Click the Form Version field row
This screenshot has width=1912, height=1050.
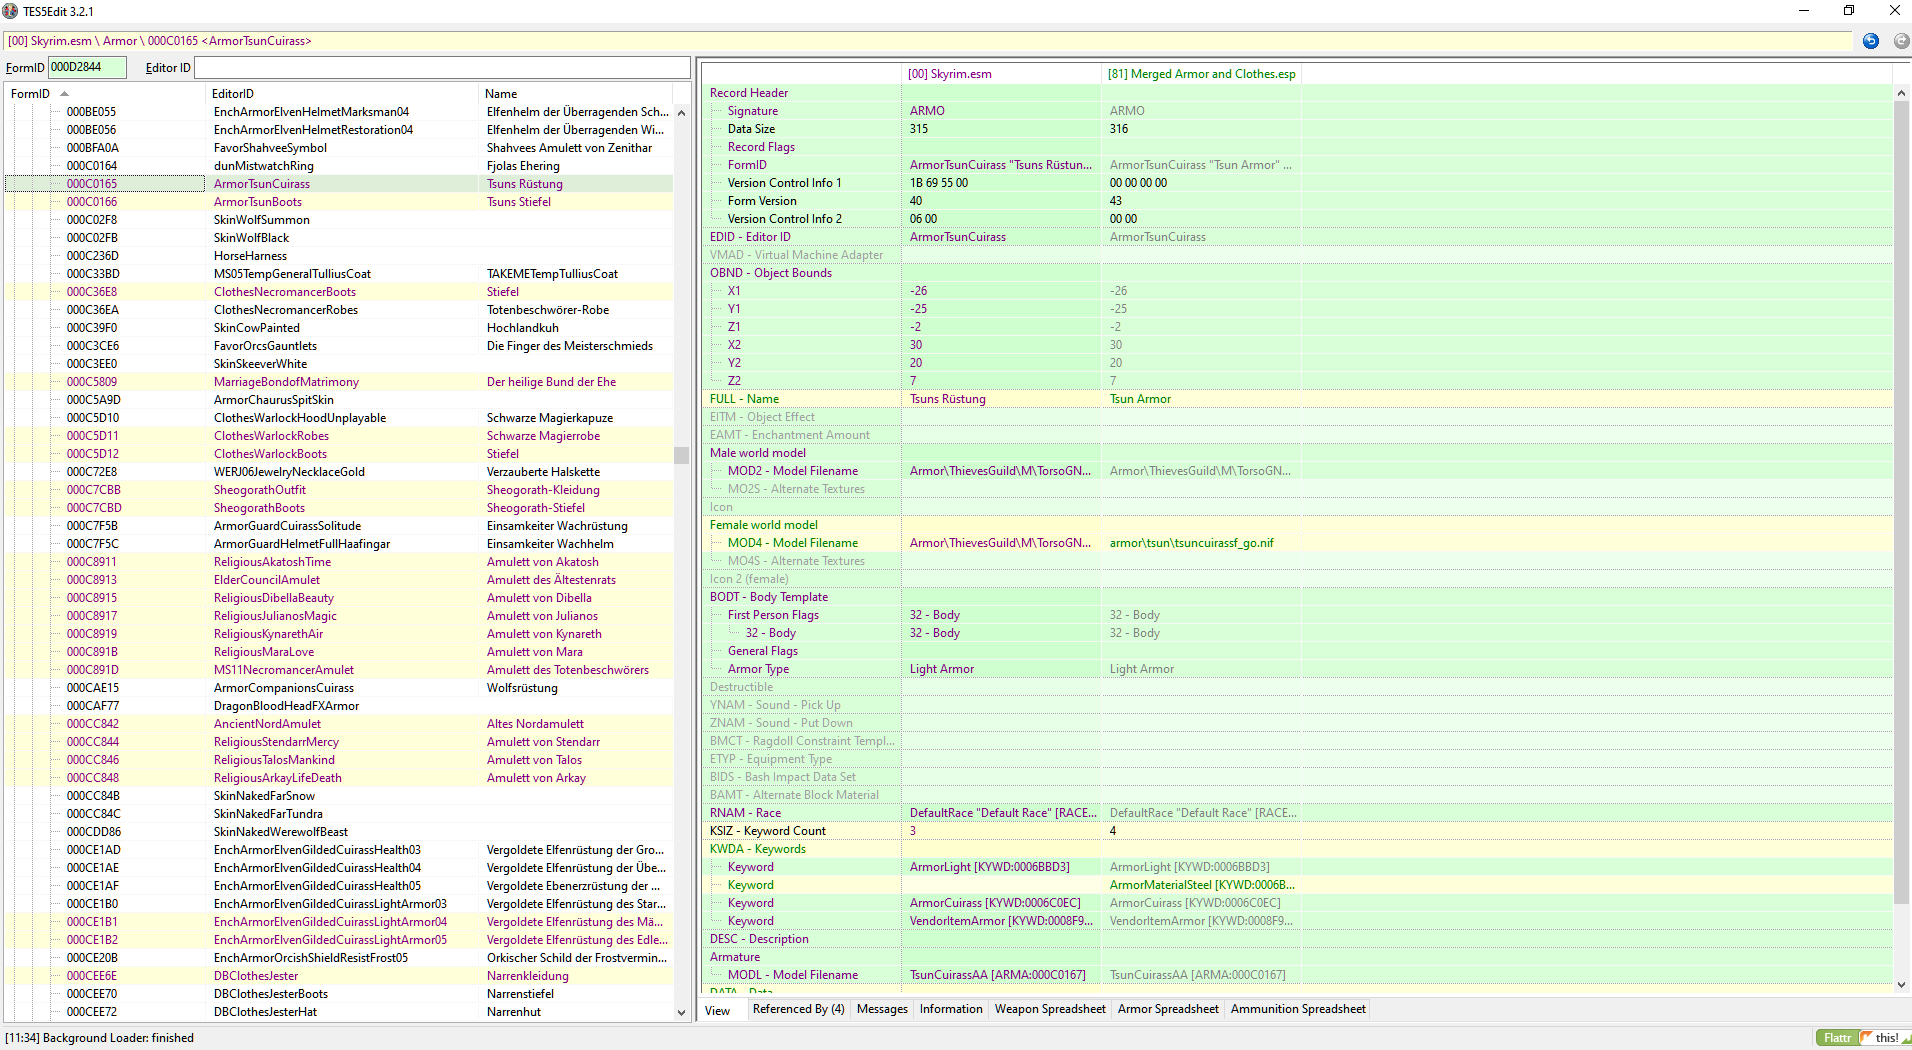click(x=1297, y=201)
